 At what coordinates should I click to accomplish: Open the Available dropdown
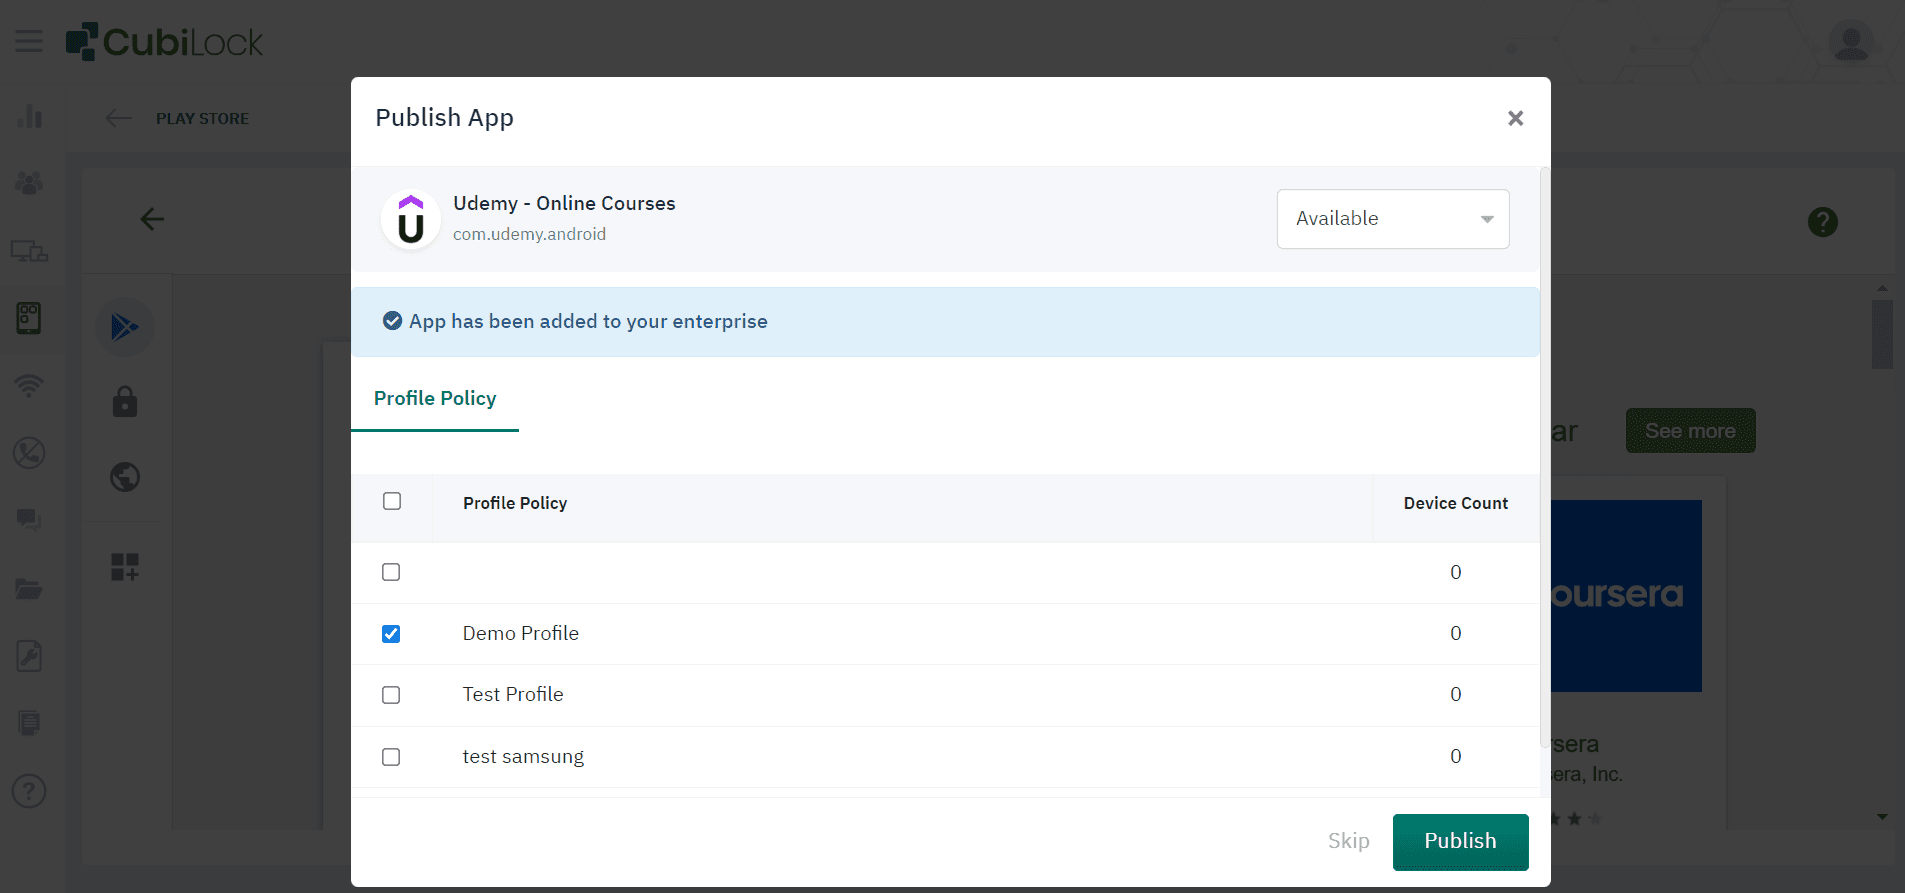pyautogui.click(x=1393, y=219)
